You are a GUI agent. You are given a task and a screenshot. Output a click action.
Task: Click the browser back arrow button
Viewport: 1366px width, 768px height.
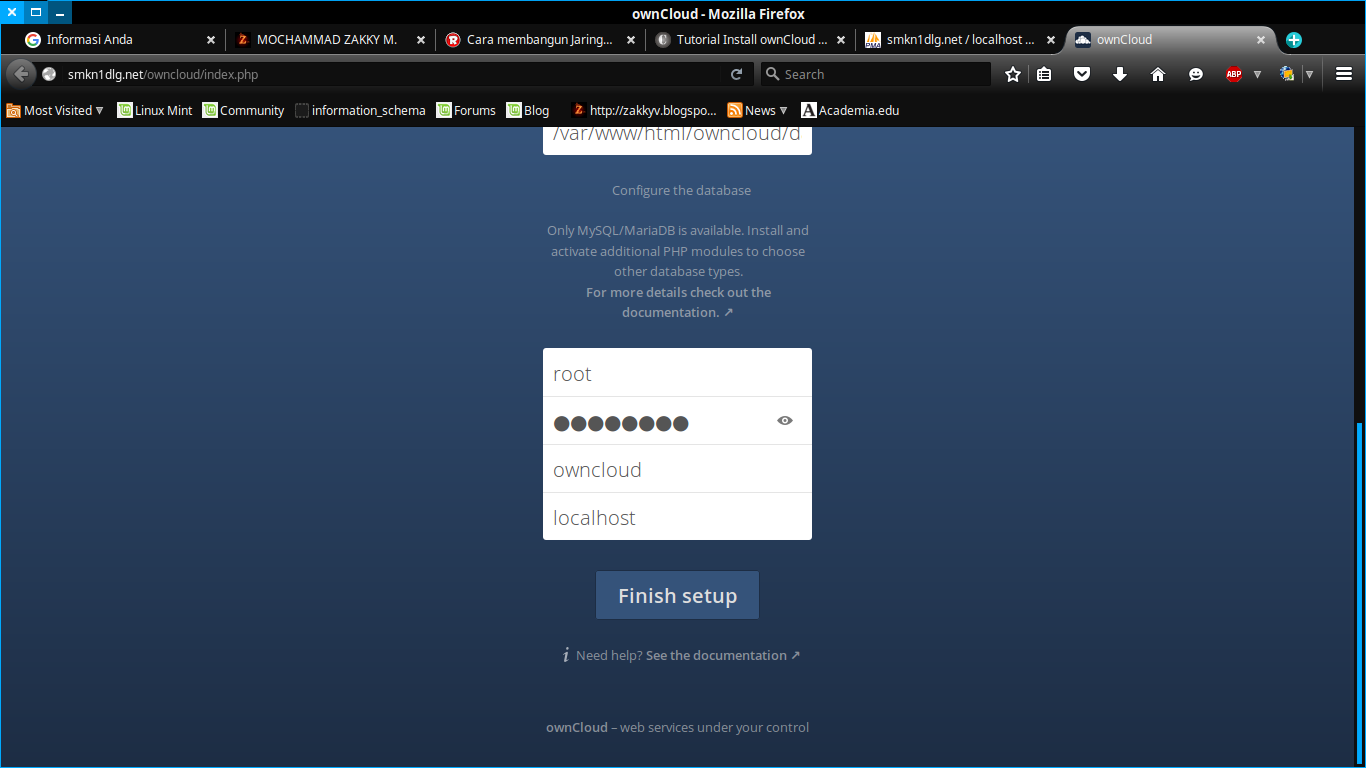[21, 74]
